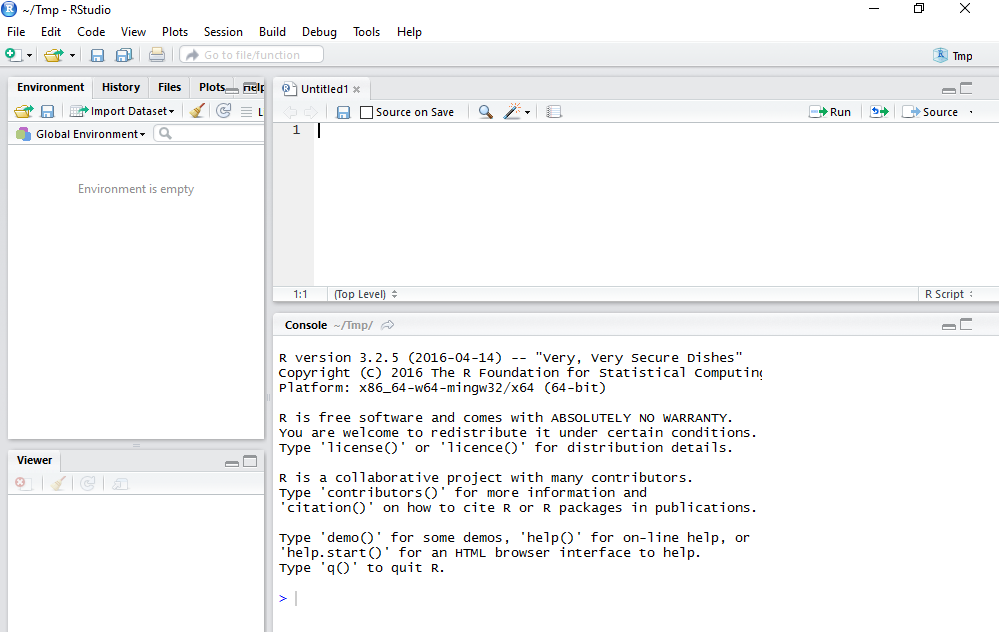
Task: Click the Code Tools magic wand icon
Action: click(x=512, y=111)
